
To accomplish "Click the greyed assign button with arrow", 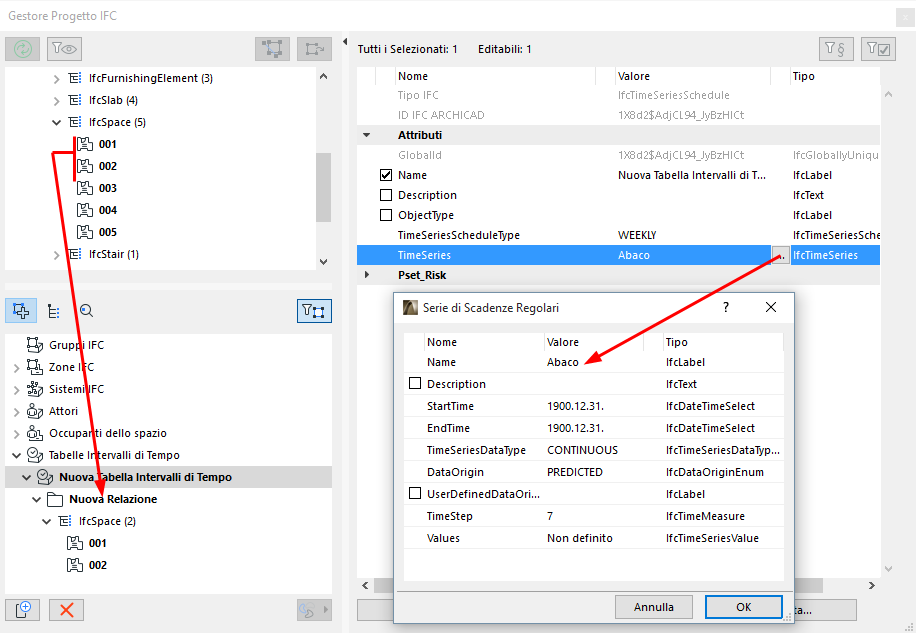I will (x=314, y=610).
